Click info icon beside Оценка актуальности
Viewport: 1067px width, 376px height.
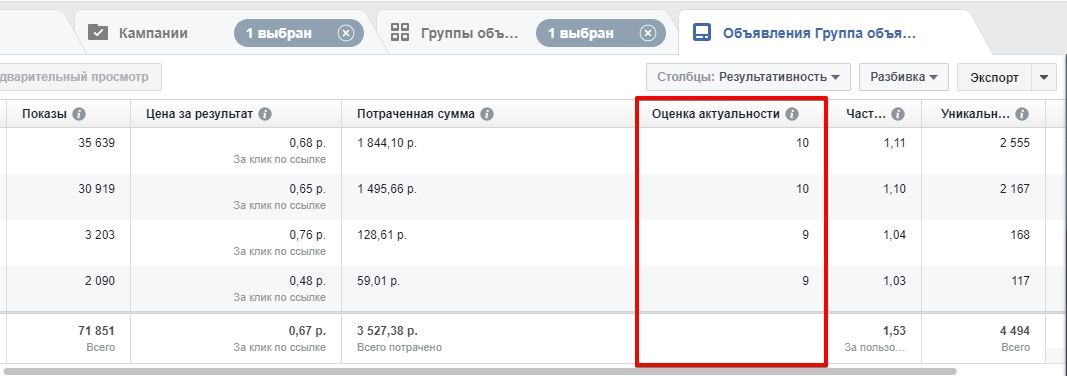pos(791,114)
